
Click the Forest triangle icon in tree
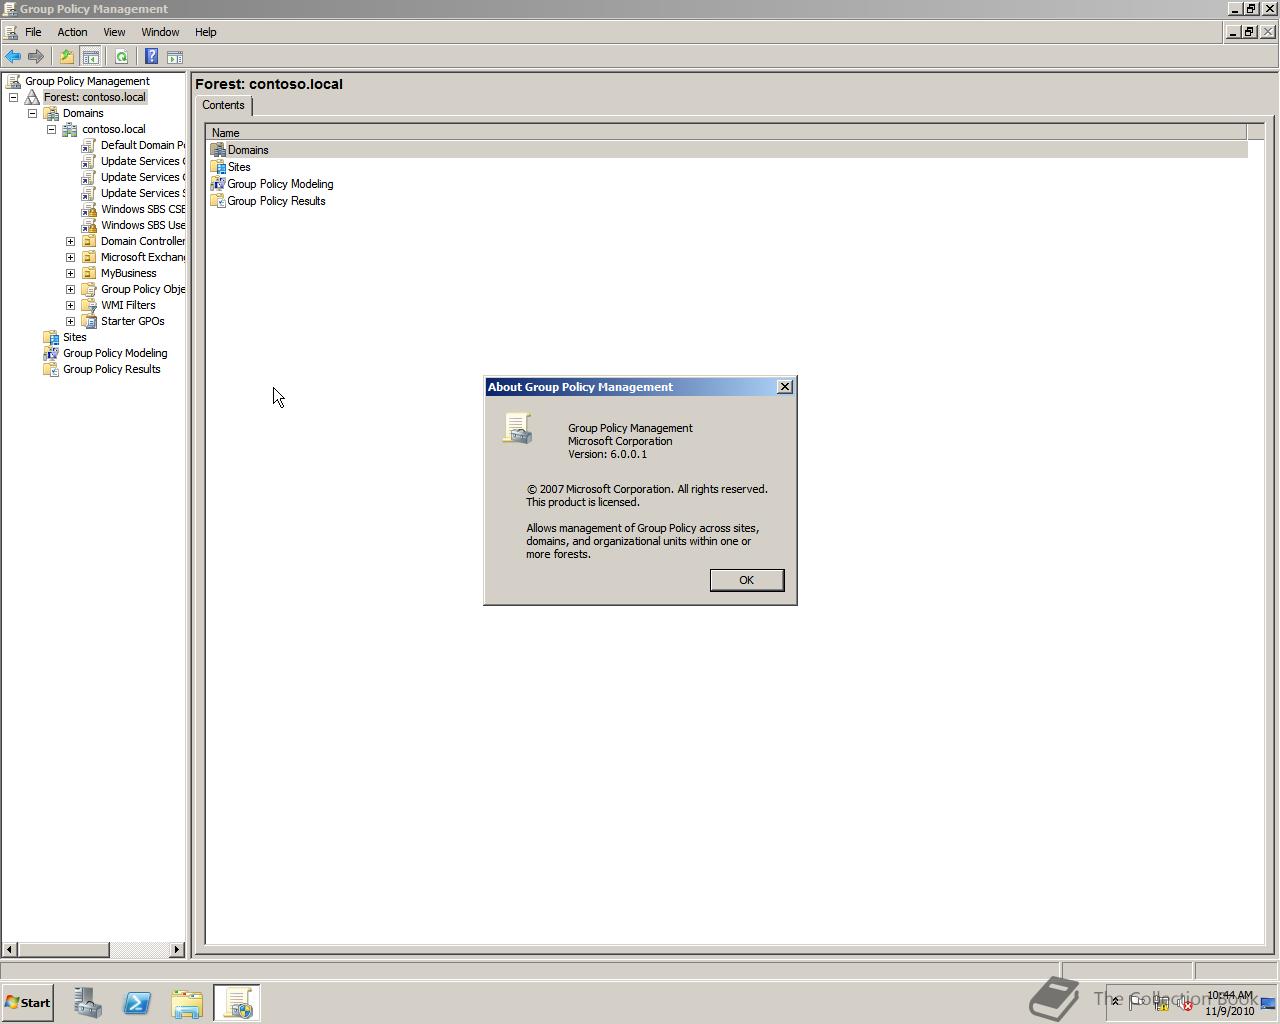[32, 97]
